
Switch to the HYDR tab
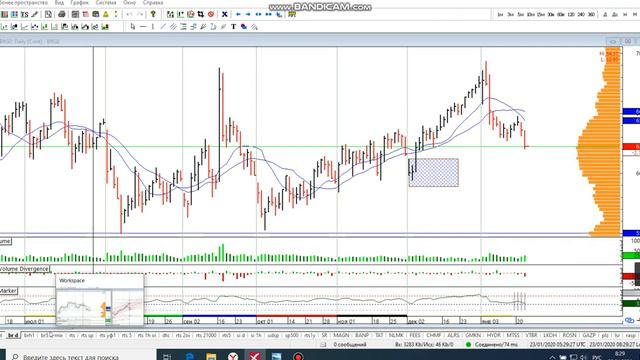[493, 335]
